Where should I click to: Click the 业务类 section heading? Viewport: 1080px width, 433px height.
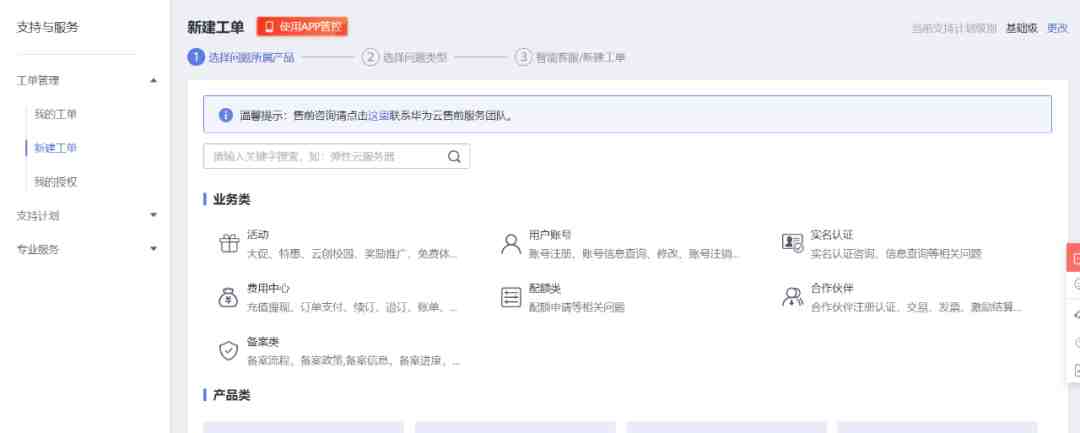231,200
